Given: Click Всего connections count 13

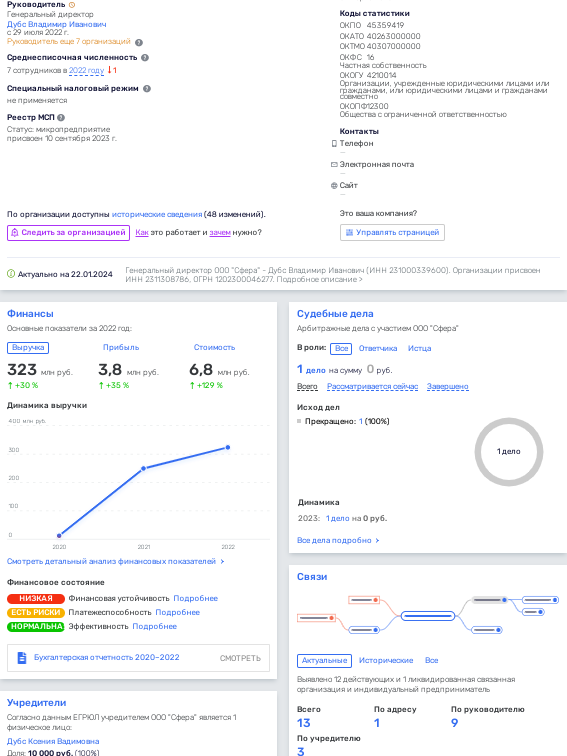Looking at the screenshot, I should point(304,723).
